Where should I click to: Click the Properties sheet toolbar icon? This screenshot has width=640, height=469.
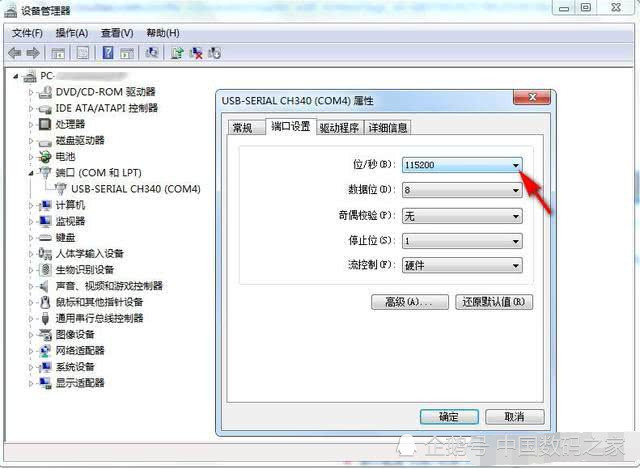point(83,53)
